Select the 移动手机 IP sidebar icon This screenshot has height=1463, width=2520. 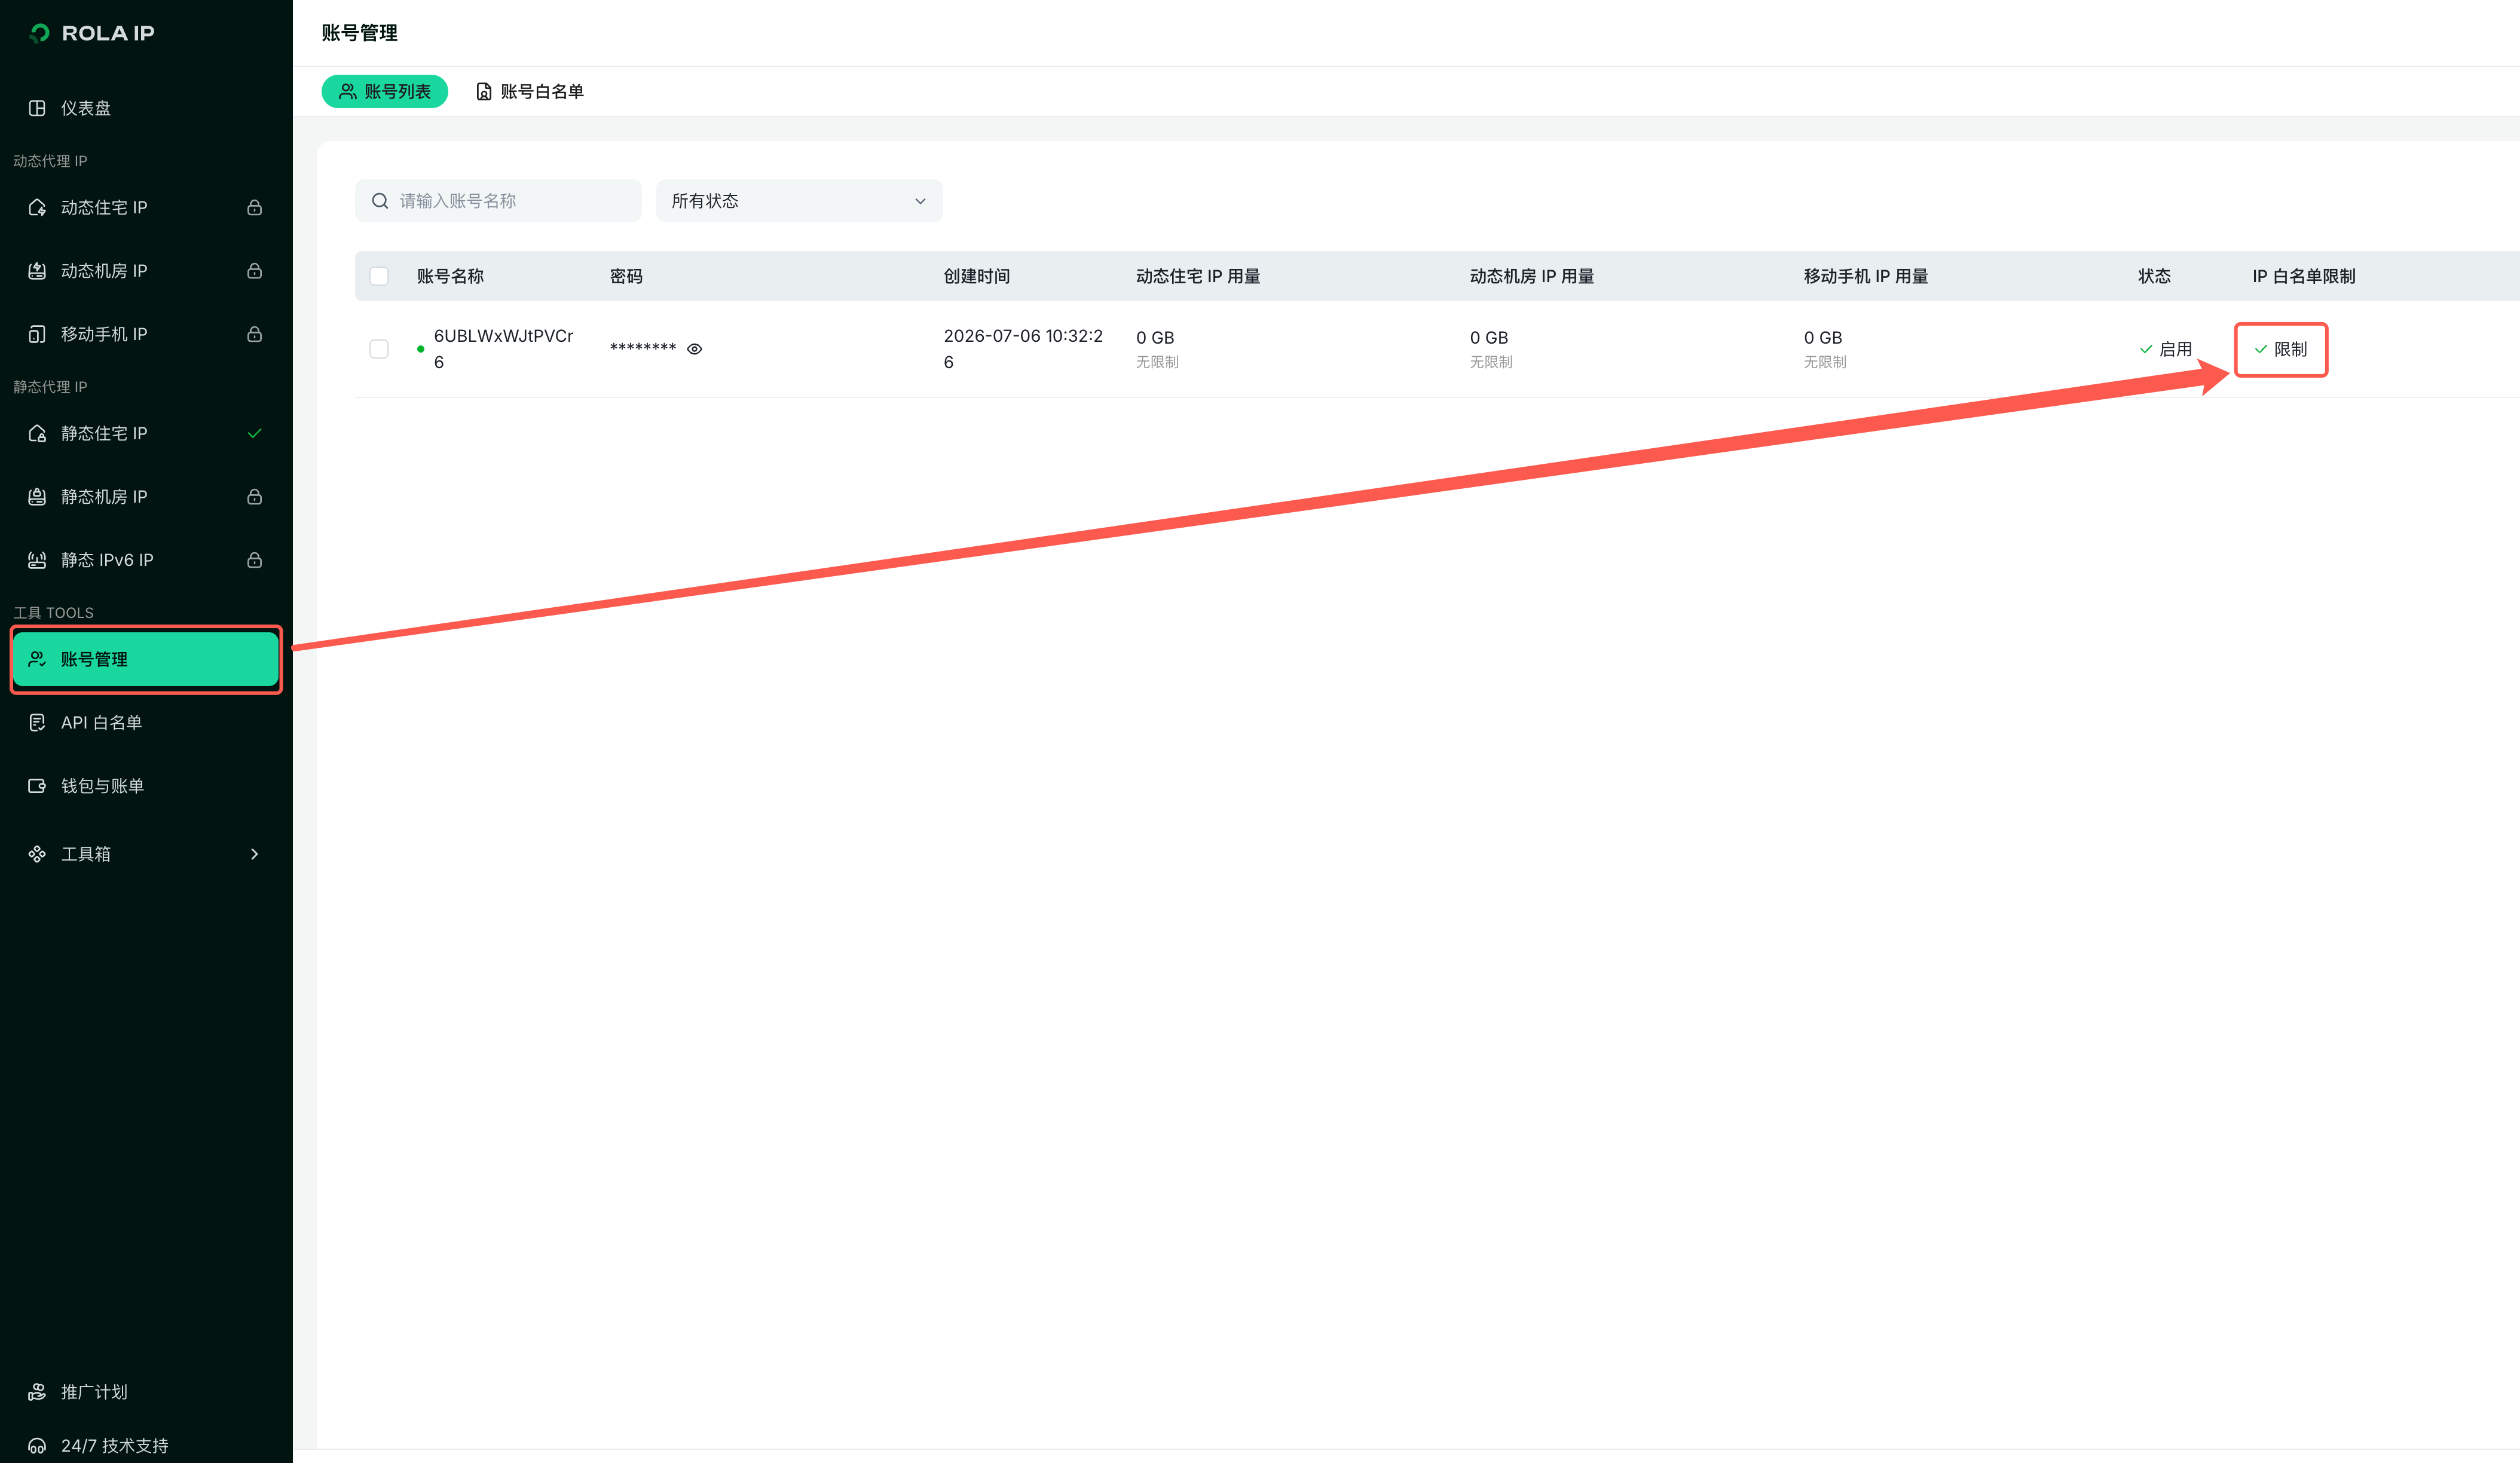tap(37, 334)
